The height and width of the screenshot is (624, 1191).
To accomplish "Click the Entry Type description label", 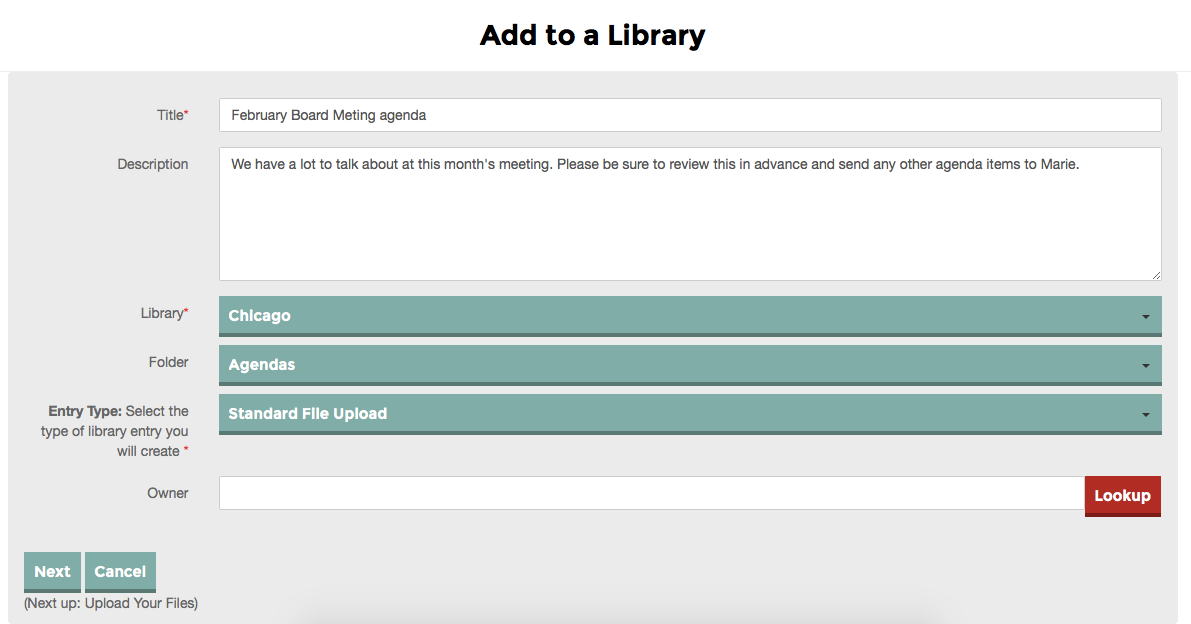I will pyautogui.click(x=118, y=430).
